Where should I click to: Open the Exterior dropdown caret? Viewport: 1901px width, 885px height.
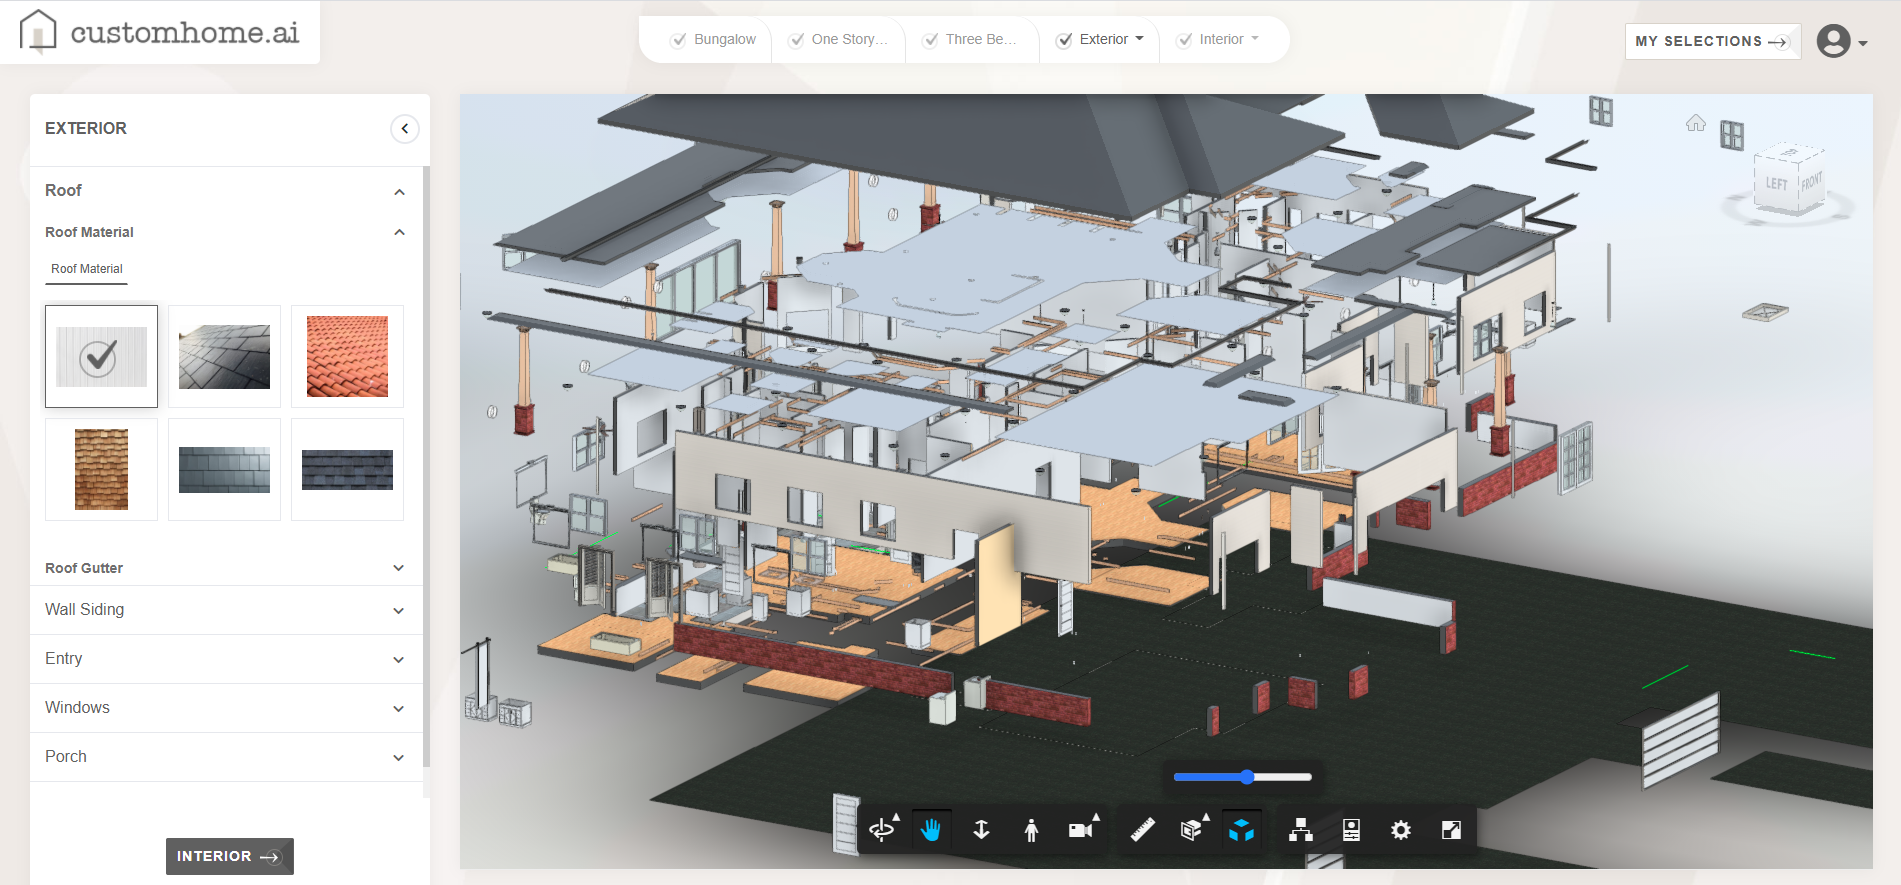[1139, 39]
